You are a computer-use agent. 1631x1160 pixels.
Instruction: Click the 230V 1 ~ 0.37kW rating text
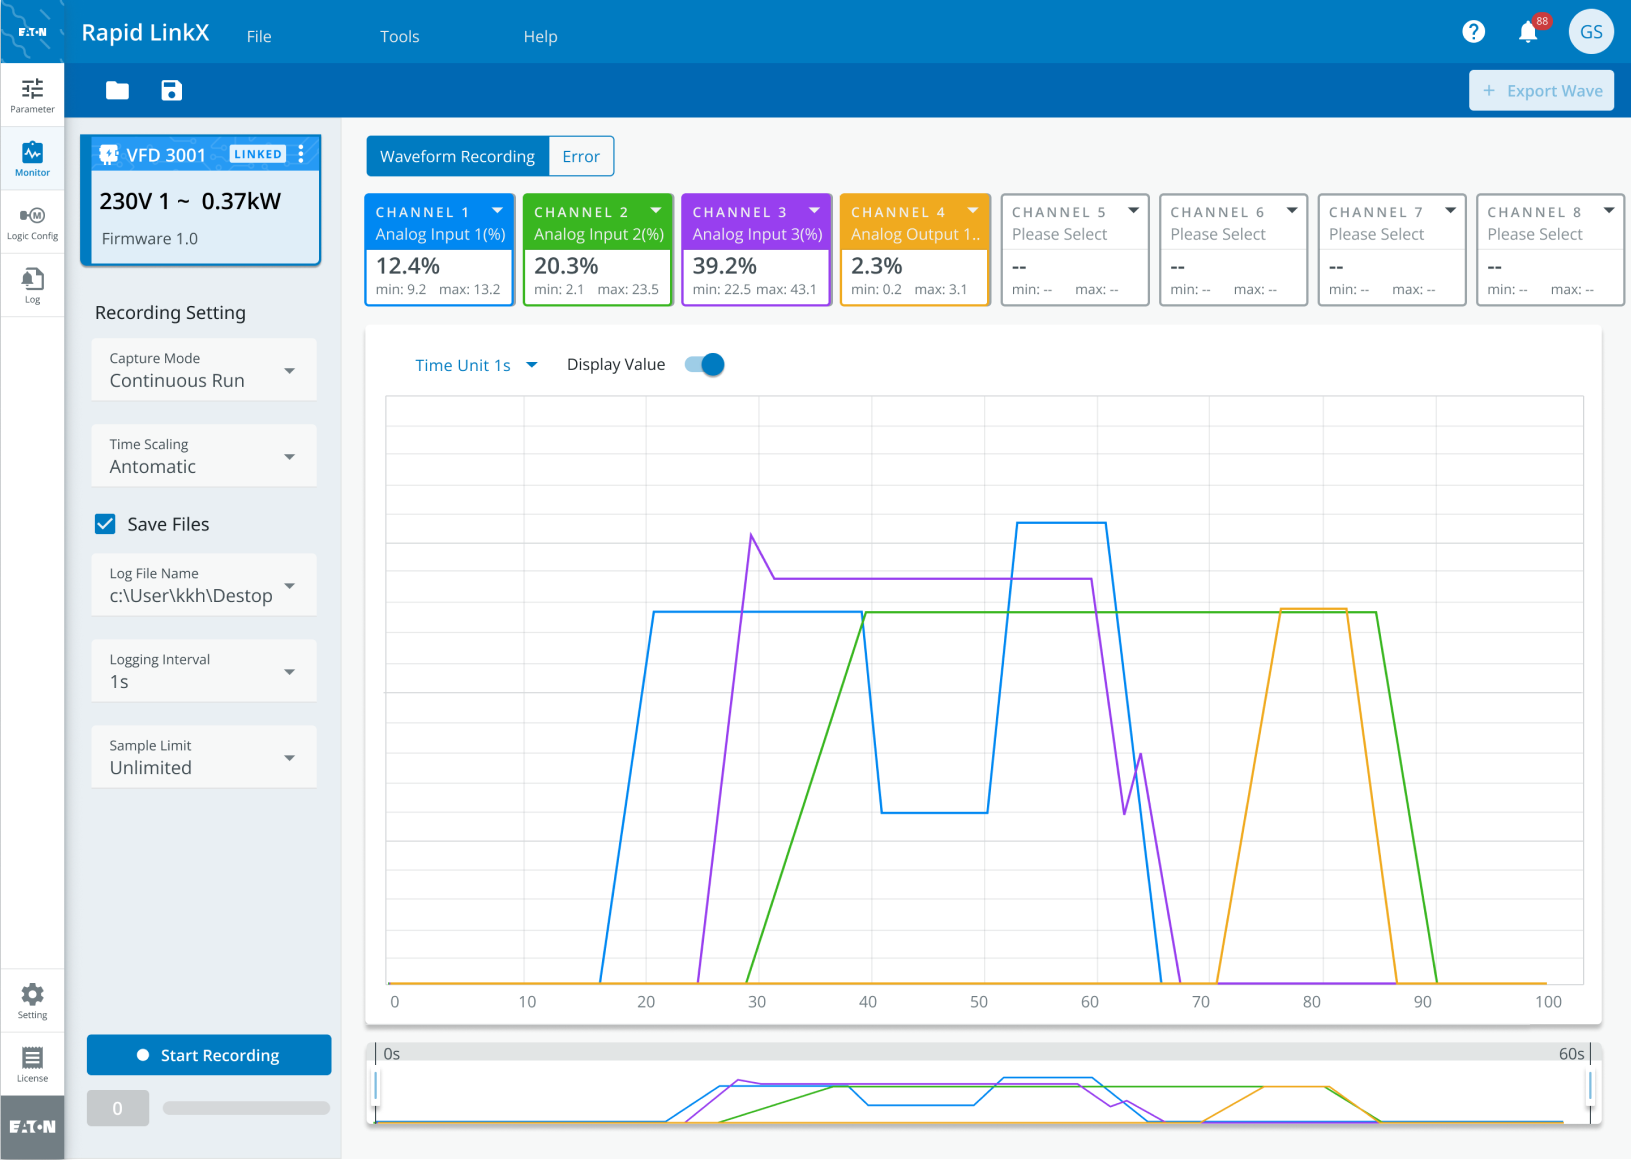[190, 201]
